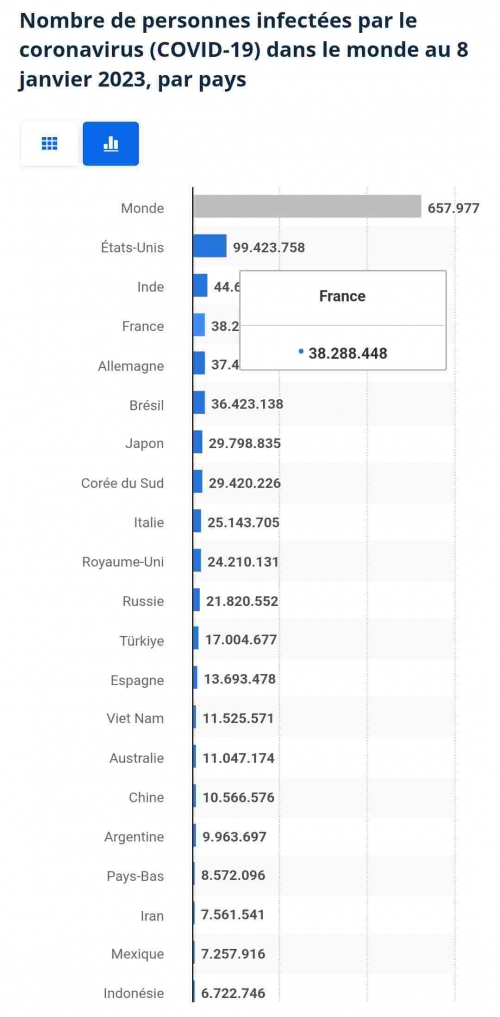500x1017 pixels.
Task: Click the Türkiye bar
Action: pyautogui.click(x=196, y=639)
